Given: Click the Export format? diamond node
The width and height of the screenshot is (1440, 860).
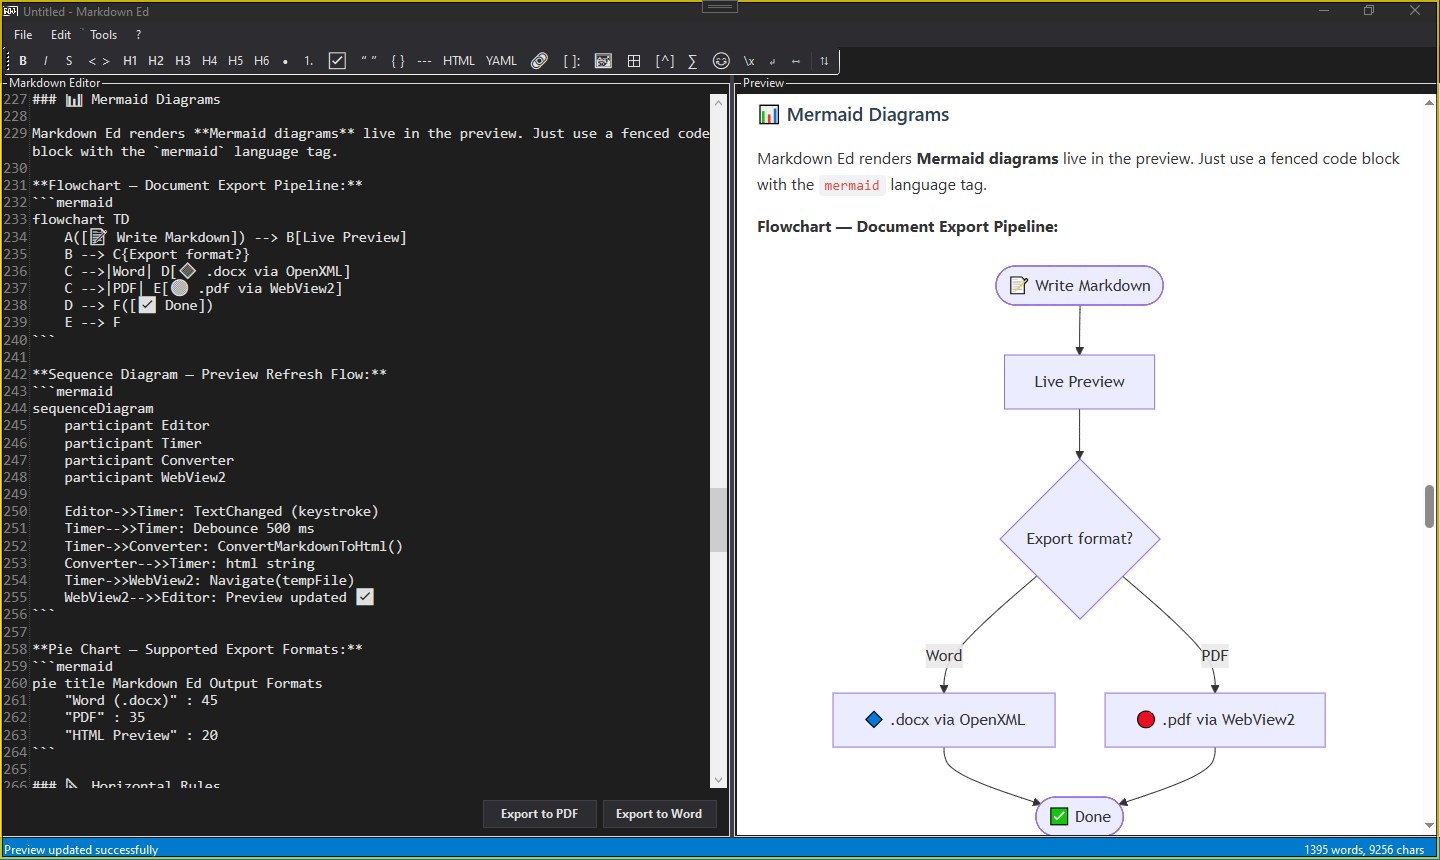Looking at the screenshot, I should pos(1080,539).
